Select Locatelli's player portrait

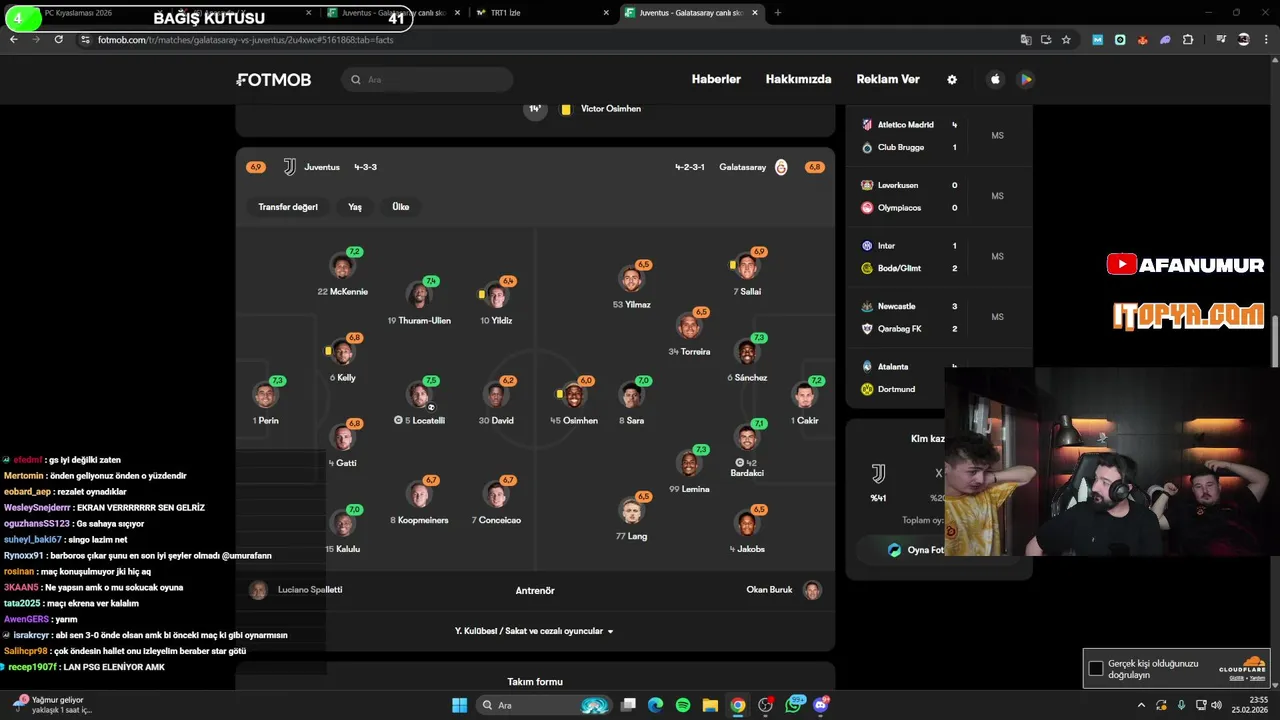point(420,395)
